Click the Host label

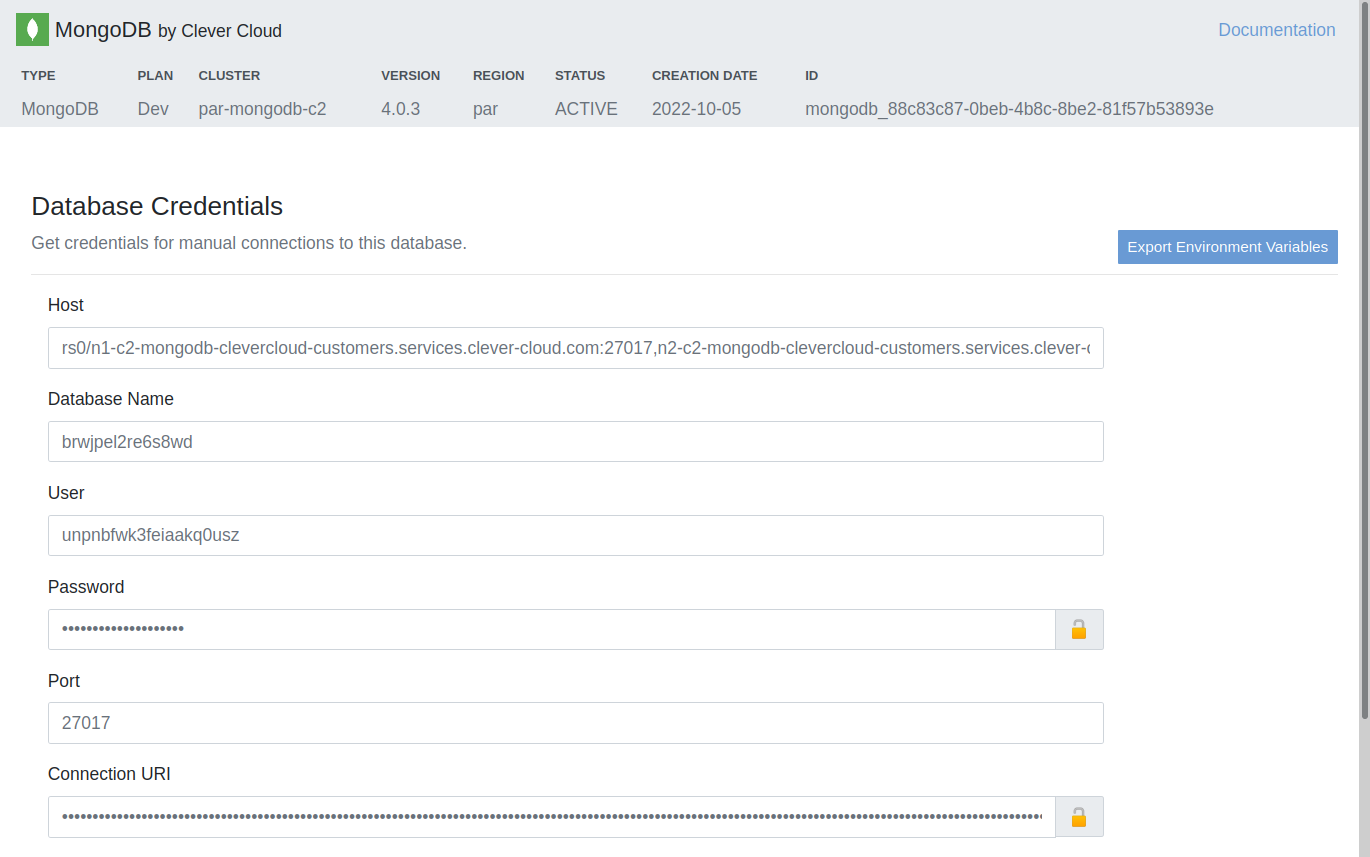(x=66, y=305)
